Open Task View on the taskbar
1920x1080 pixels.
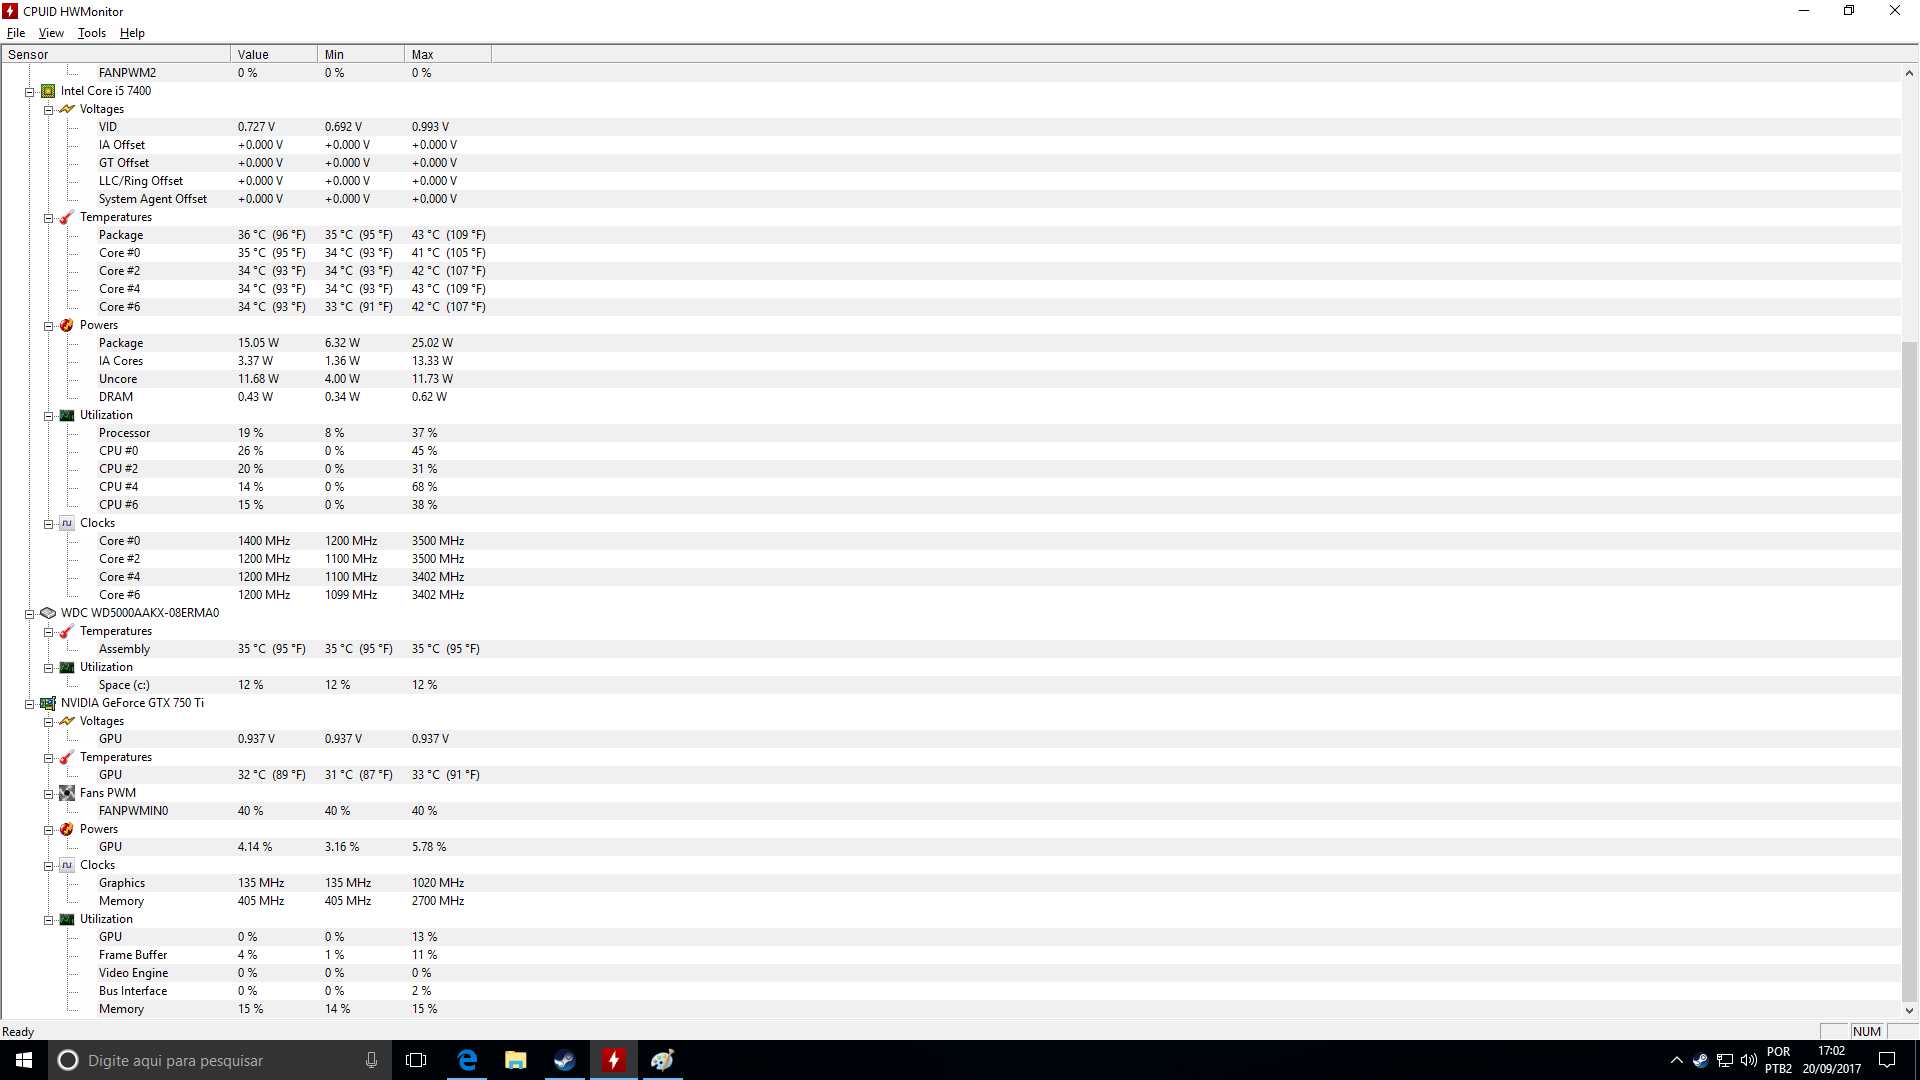[416, 1060]
